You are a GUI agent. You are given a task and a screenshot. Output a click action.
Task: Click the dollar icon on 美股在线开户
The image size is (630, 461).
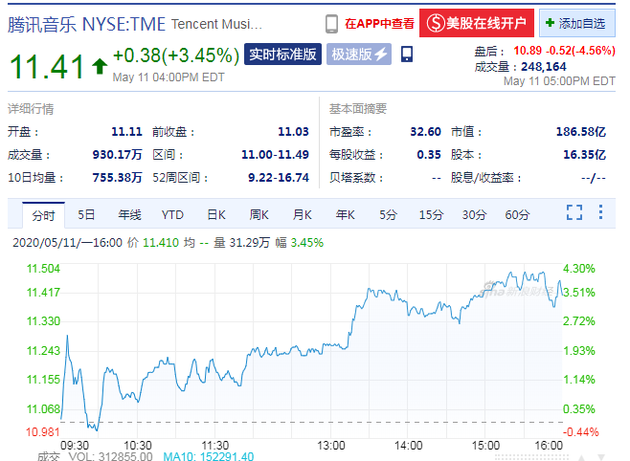(436, 23)
